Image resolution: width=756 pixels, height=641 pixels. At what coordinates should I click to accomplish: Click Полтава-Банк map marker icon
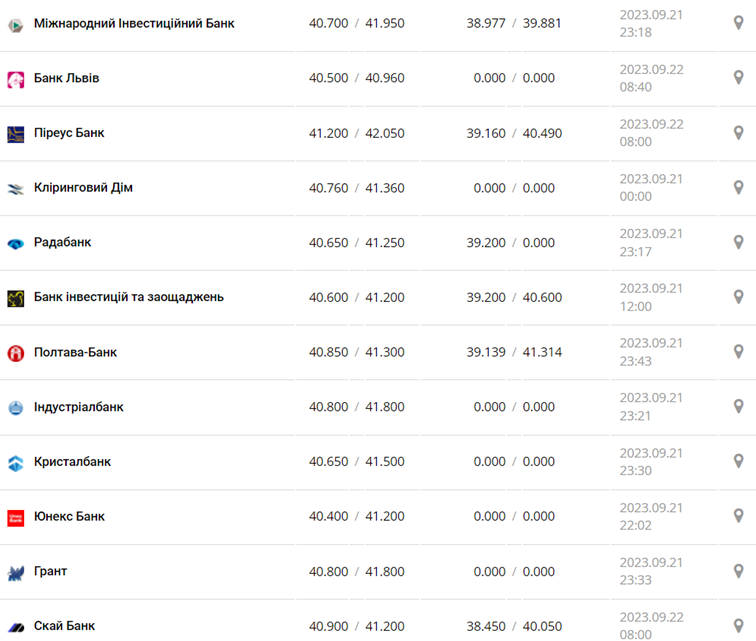pos(739,352)
